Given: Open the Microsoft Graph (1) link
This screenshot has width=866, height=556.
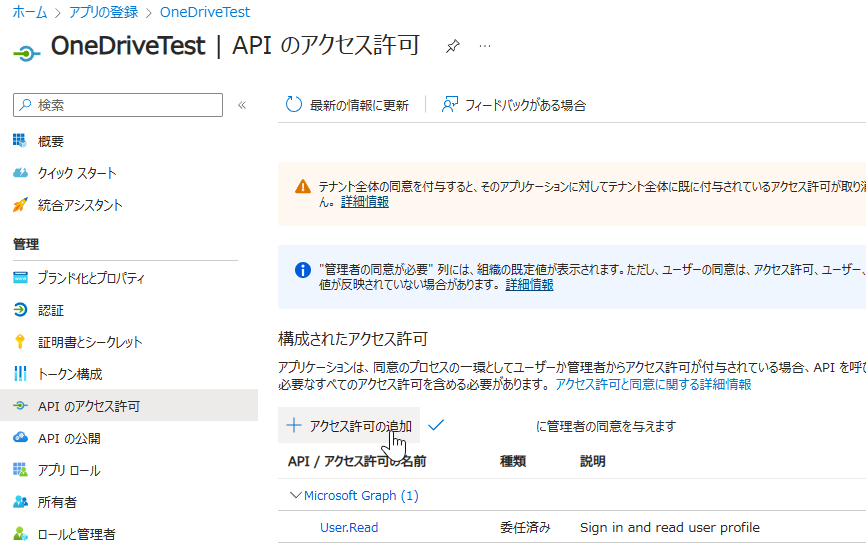Looking at the screenshot, I should click(361, 495).
